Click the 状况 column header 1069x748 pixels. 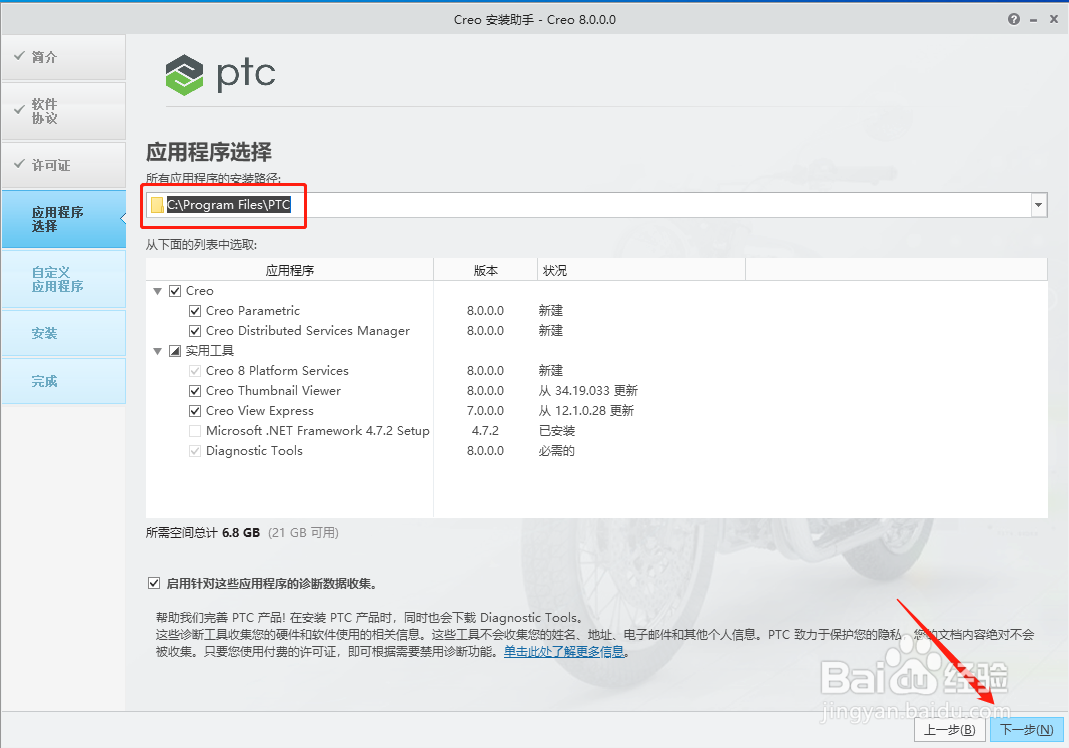click(641, 270)
